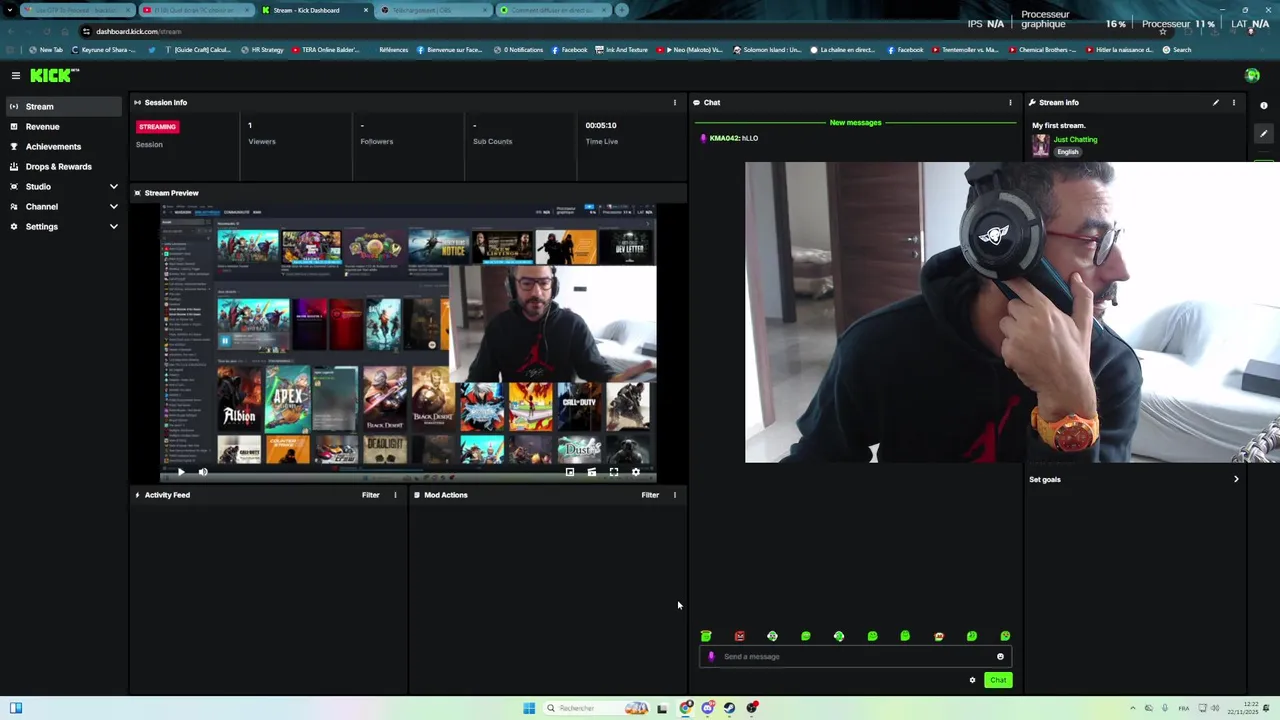1280x720 pixels.
Task: Click the angry red emote
Action: (x=740, y=636)
